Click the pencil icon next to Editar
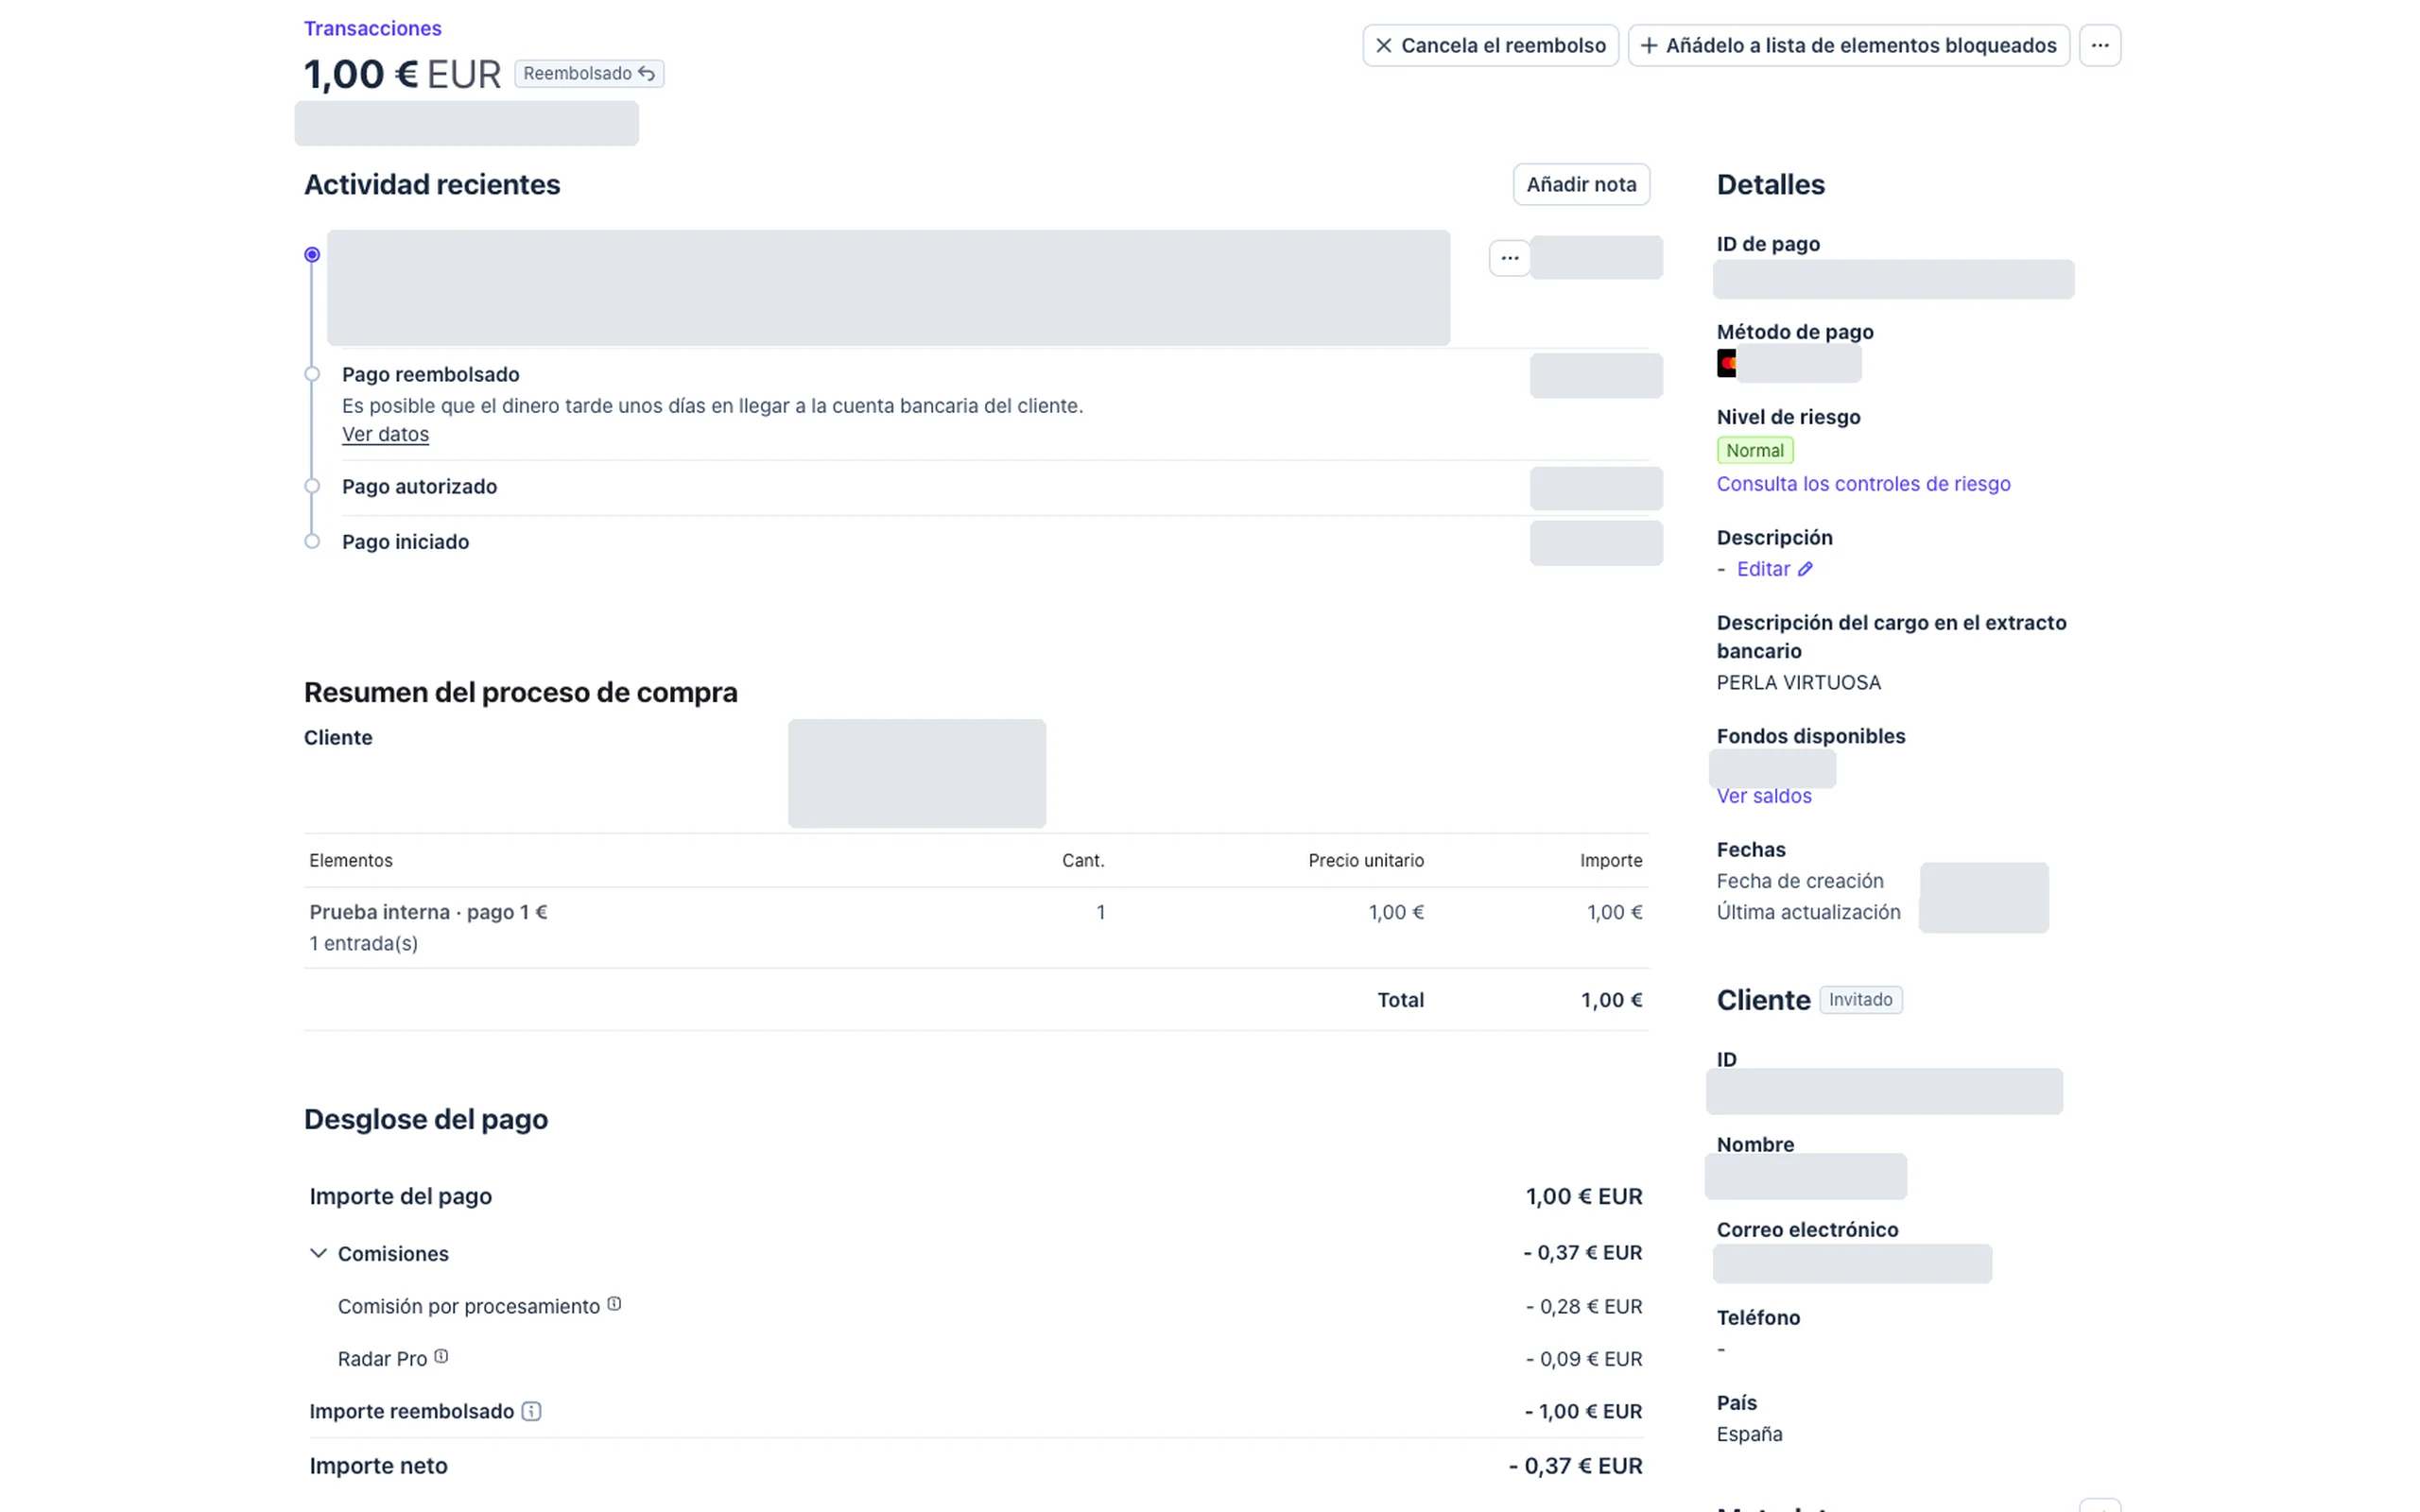2420x1512 pixels. [1805, 569]
